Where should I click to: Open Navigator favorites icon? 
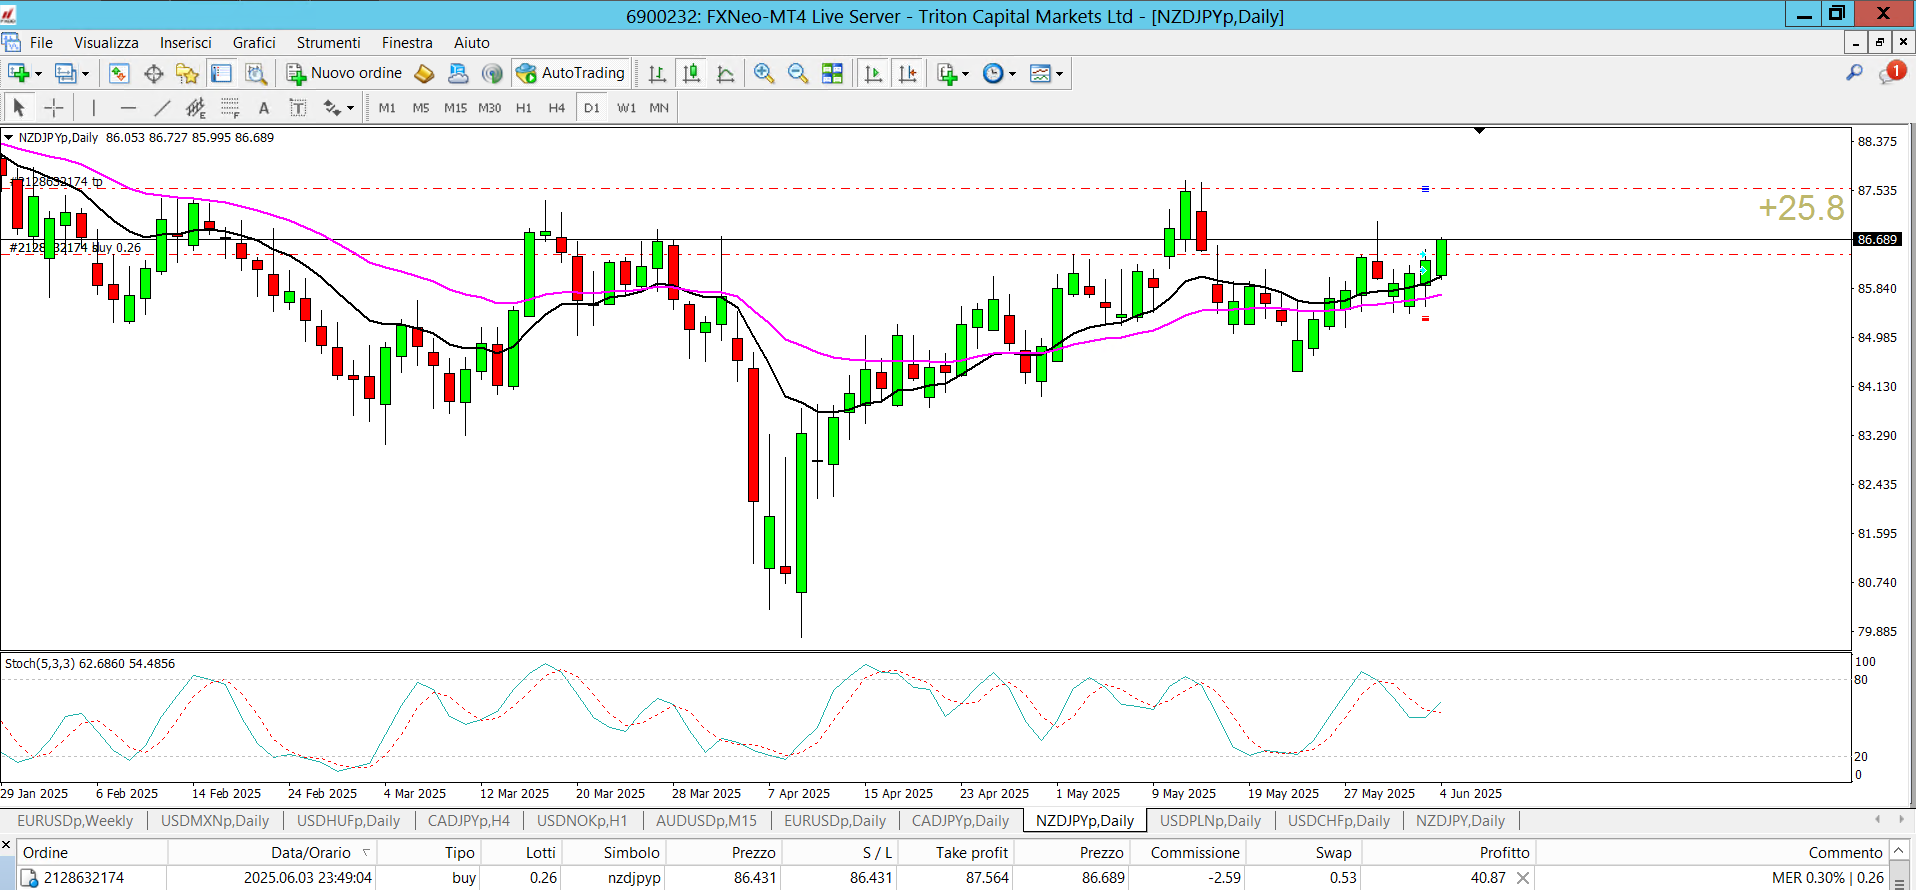[187, 73]
